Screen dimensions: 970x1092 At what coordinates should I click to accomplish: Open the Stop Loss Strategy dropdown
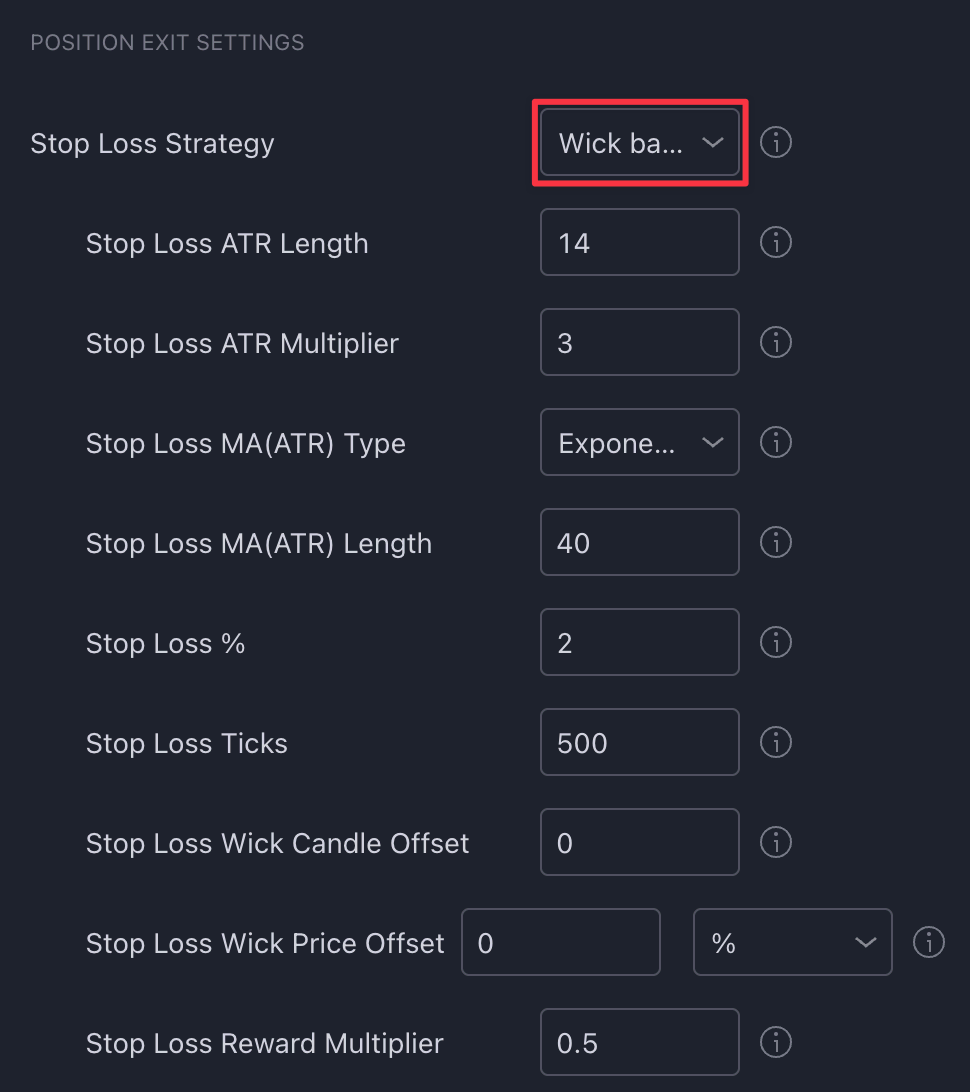pyautogui.click(x=639, y=142)
